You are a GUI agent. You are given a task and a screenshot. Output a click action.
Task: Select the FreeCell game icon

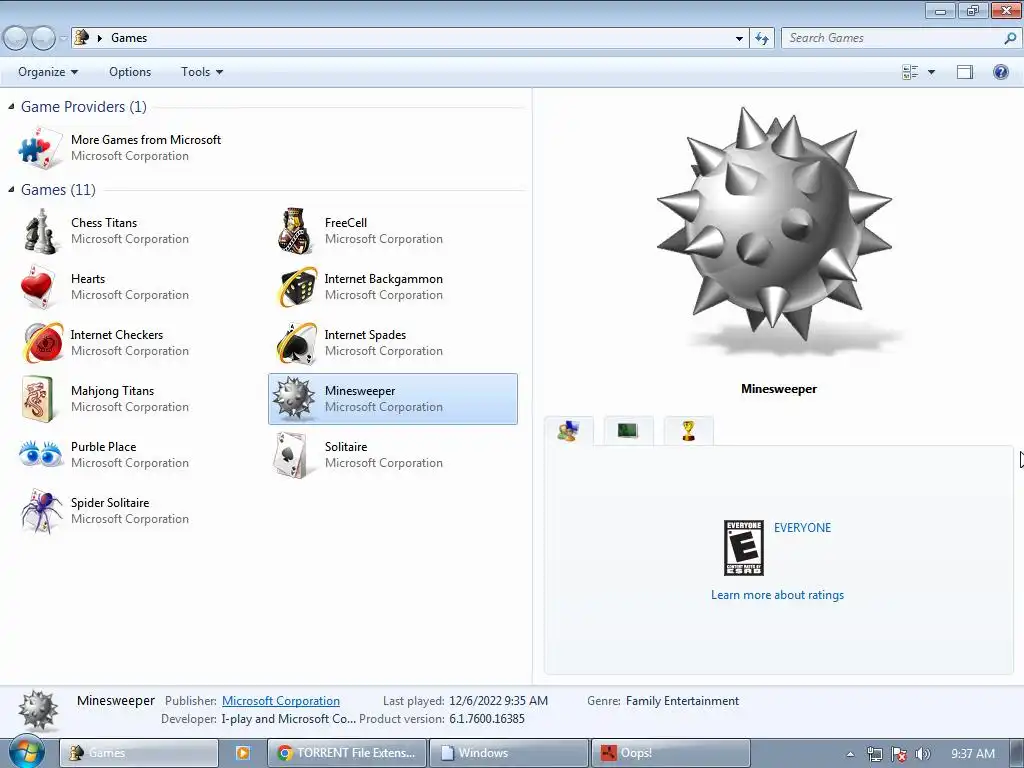[295, 231]
